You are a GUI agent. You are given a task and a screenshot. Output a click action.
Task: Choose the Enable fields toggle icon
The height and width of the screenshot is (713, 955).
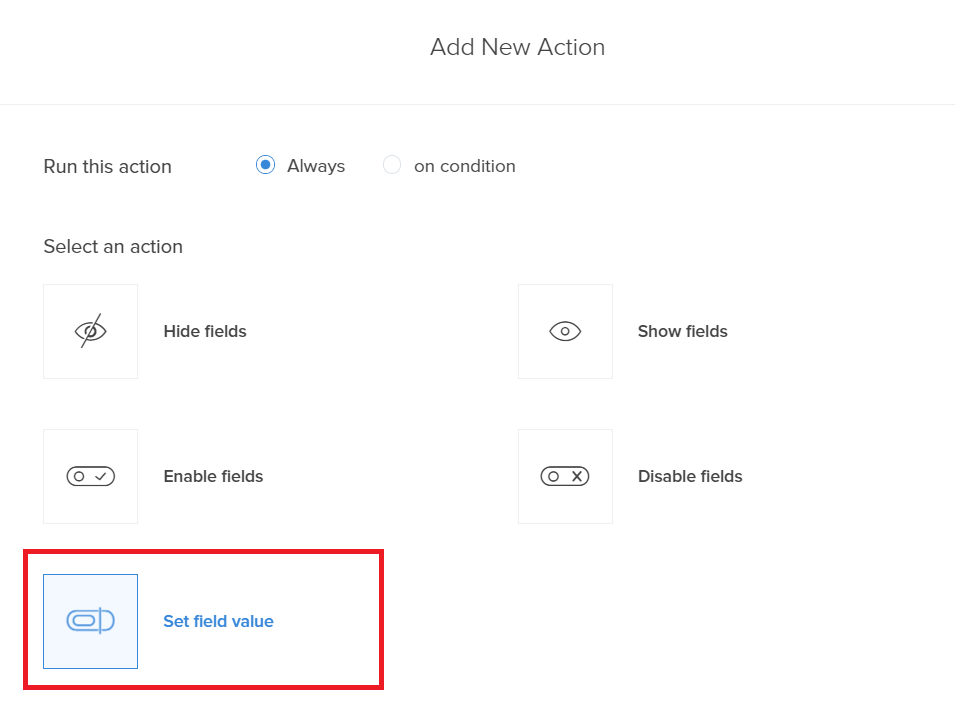click(90, 476)
